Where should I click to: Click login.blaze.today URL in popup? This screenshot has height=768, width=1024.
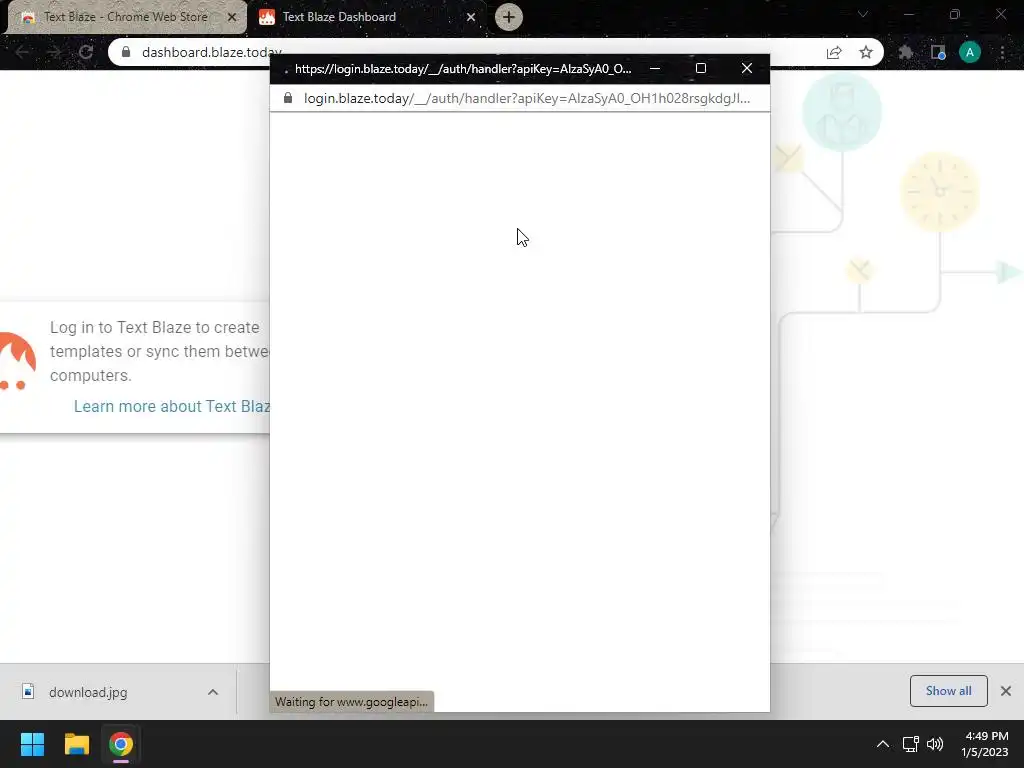(x=526, y=99)
